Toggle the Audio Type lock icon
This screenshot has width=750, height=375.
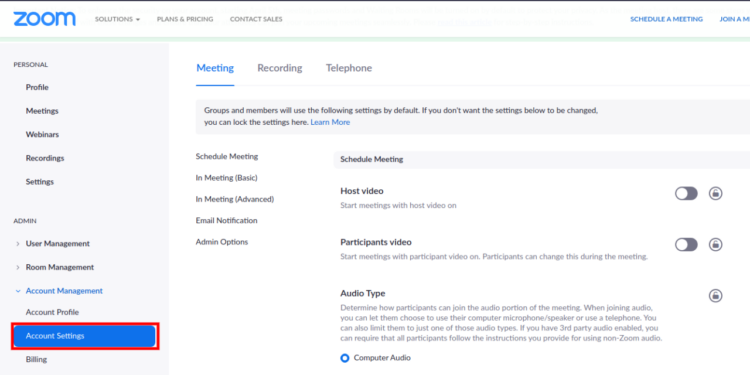715,295
